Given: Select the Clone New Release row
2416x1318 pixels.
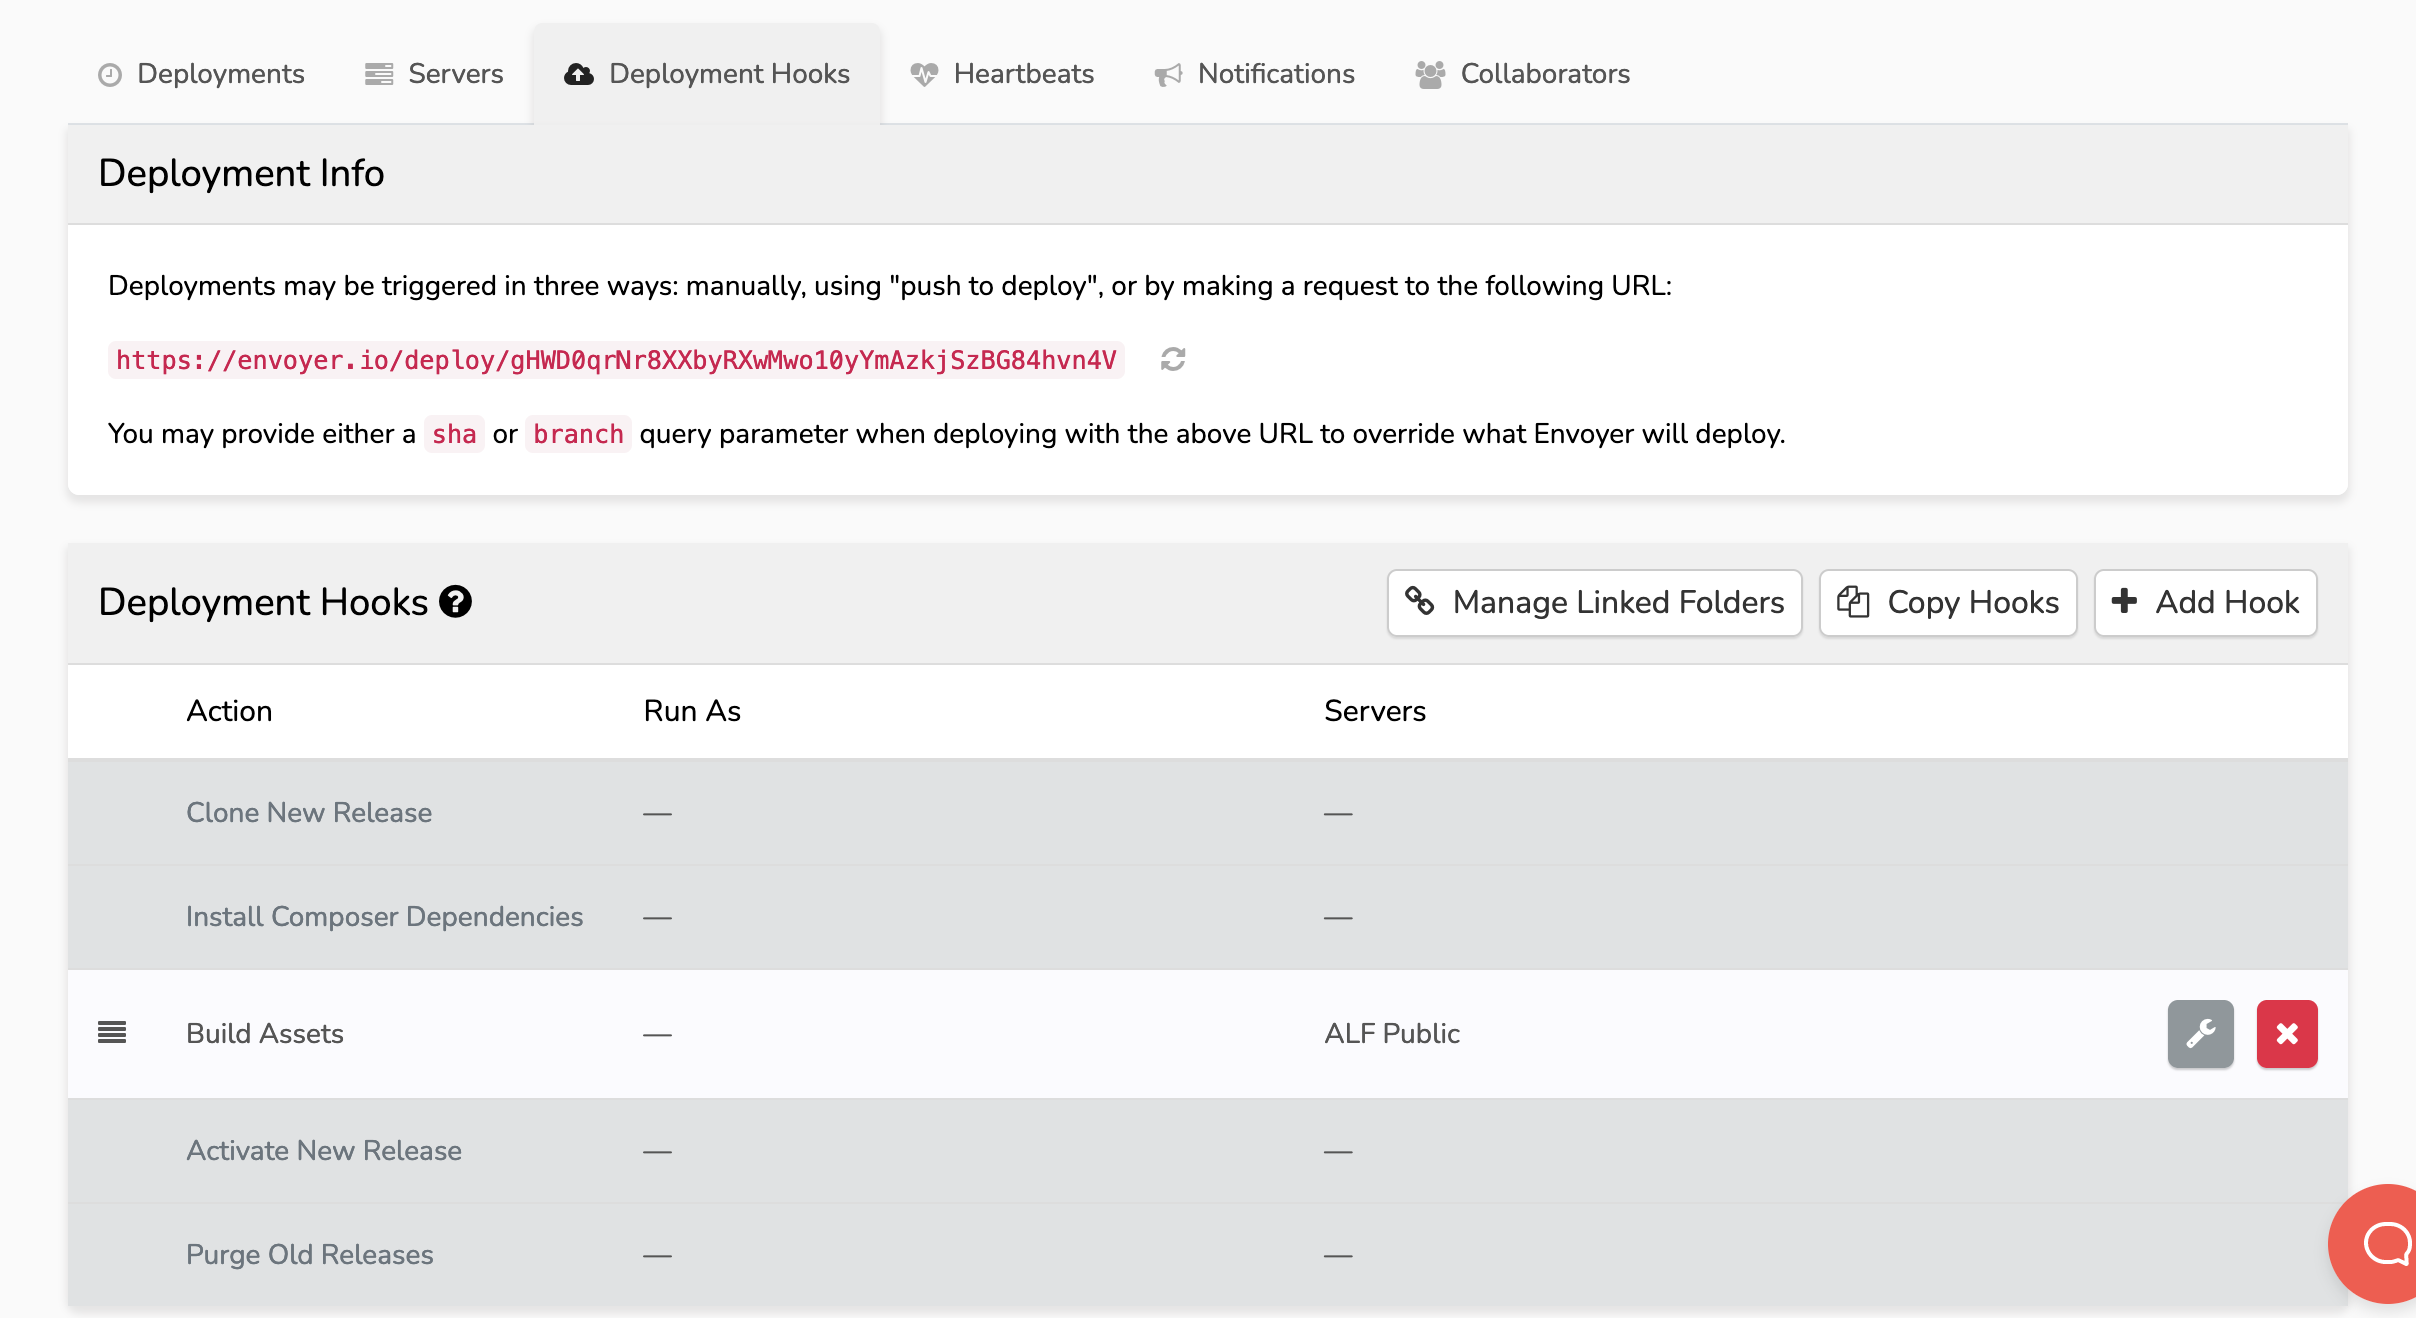Looking at the screenshot, I should click(x=309, y=812).
